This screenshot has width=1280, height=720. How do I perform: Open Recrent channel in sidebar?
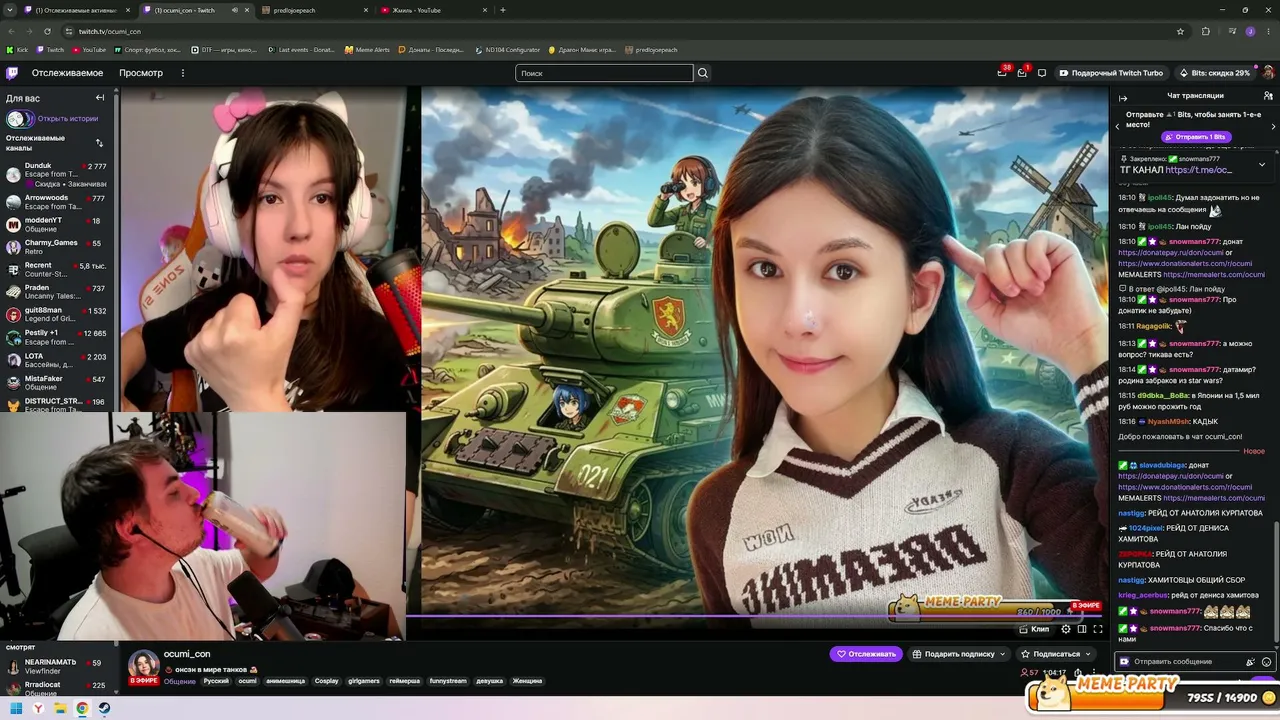[57, 270]
